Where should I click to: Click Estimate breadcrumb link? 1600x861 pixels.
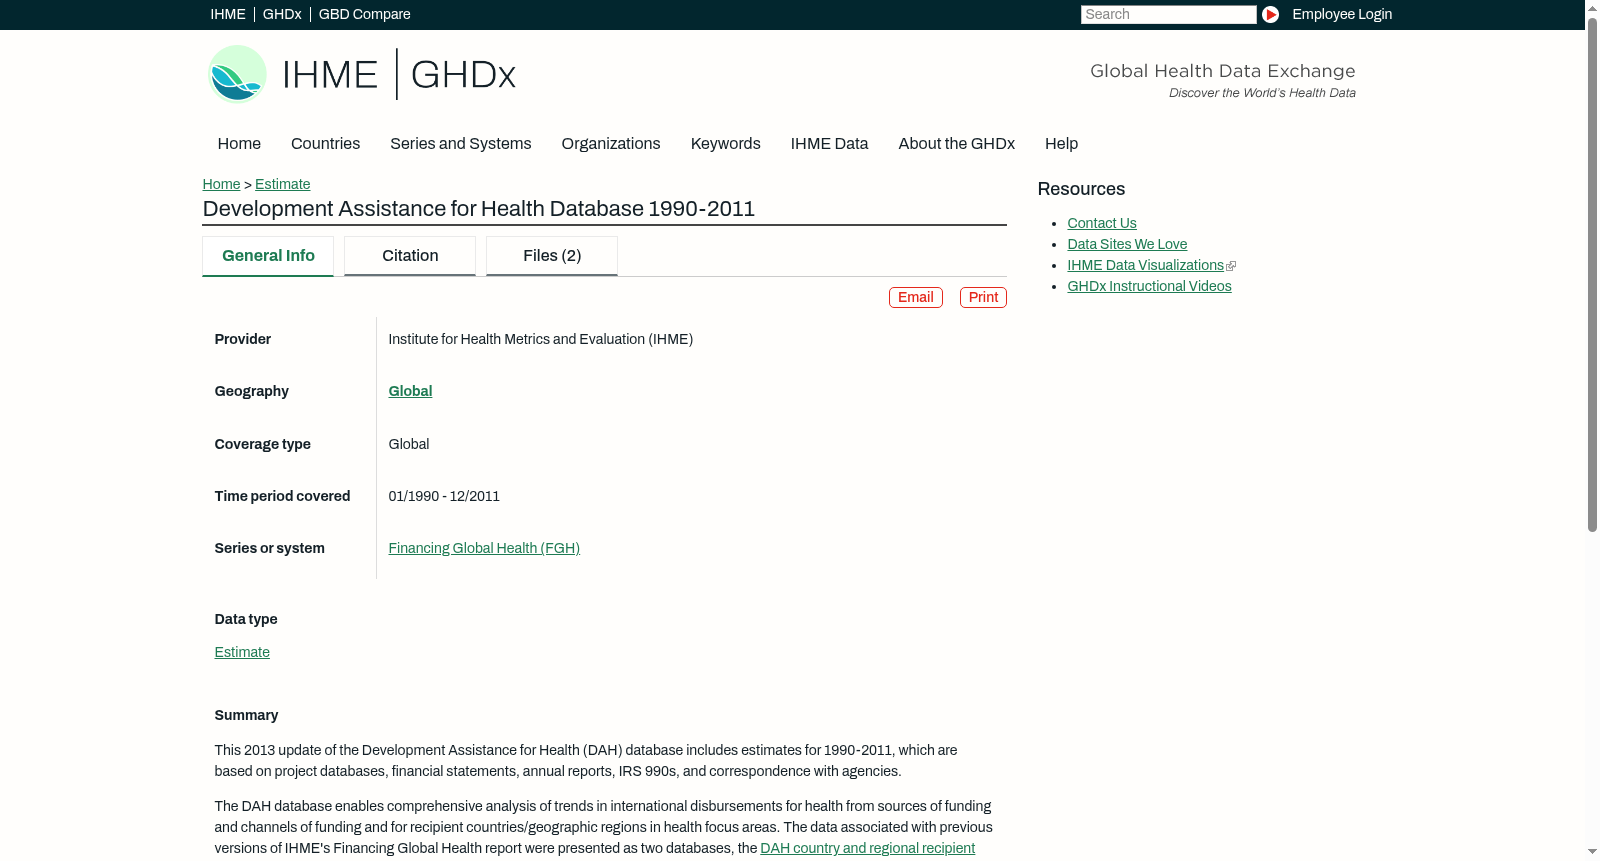(283, 184)
